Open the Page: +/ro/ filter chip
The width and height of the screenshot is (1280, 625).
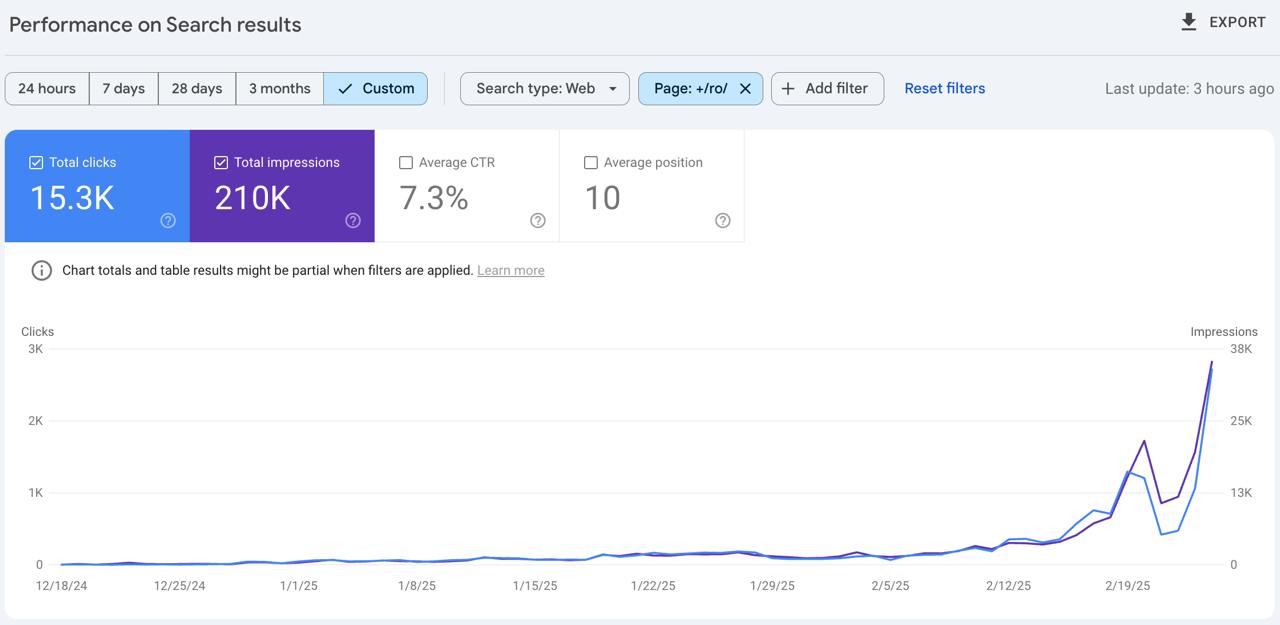tap(691, 88)
